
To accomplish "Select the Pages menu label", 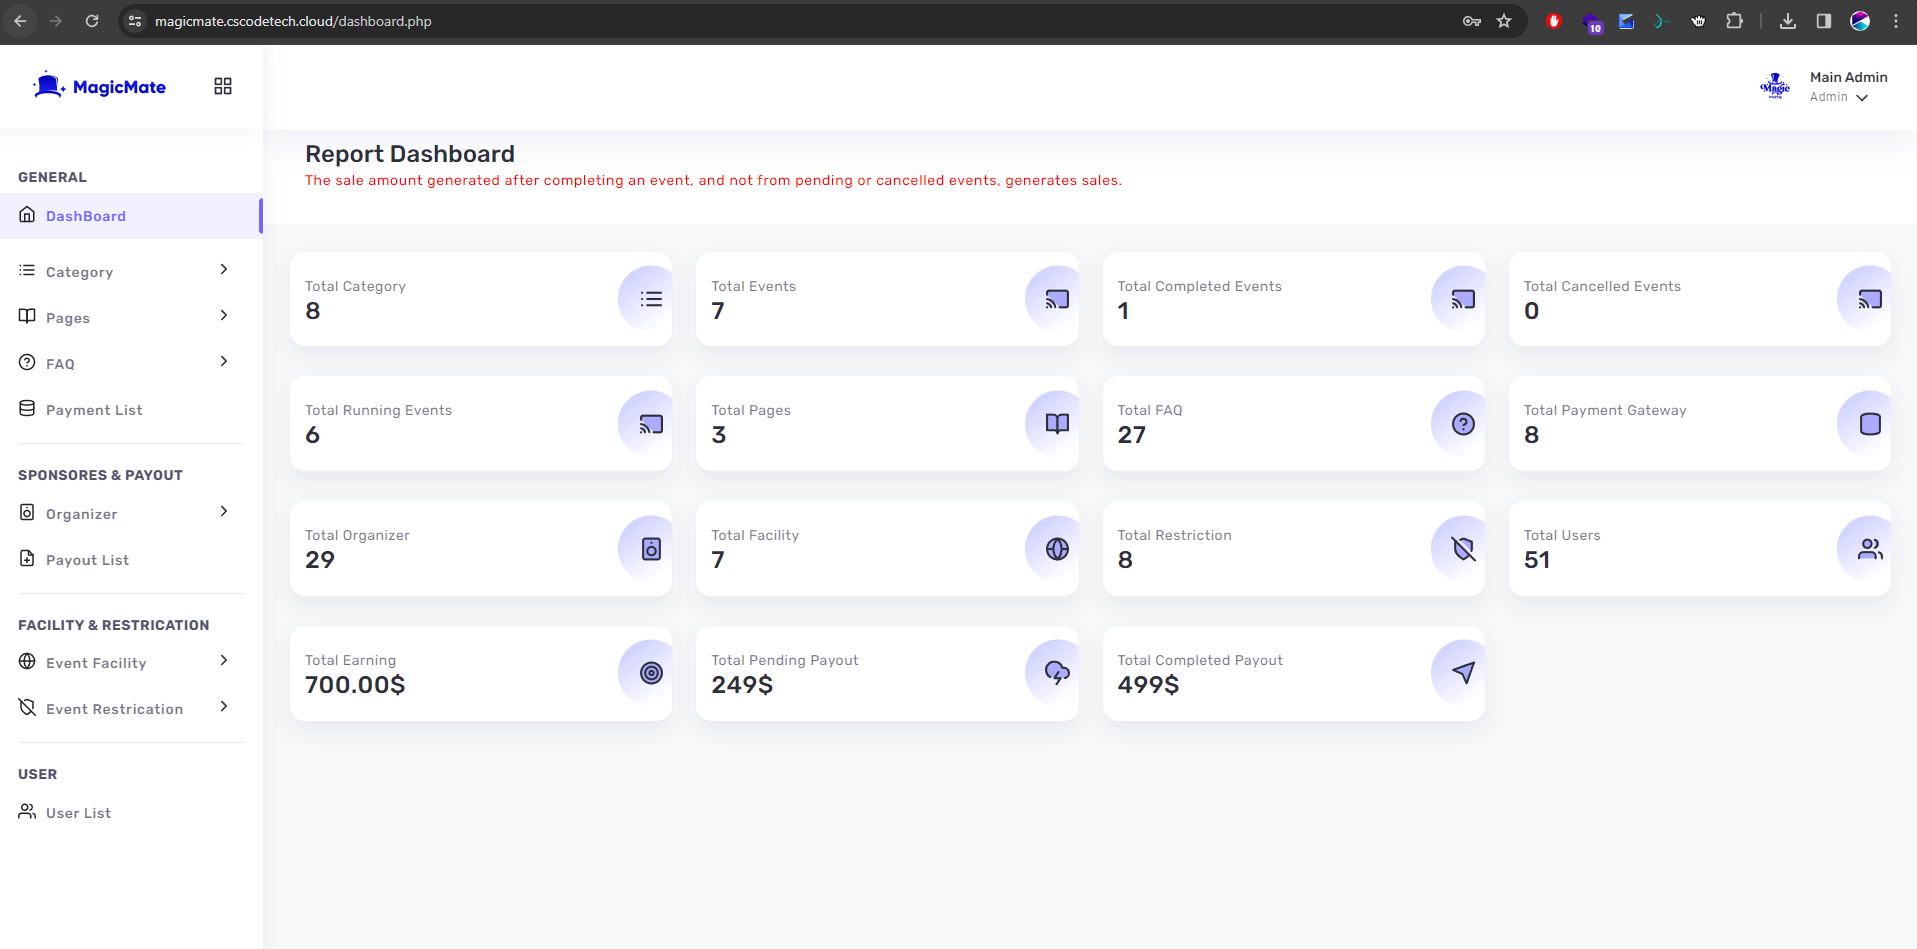I will (68, 318).
